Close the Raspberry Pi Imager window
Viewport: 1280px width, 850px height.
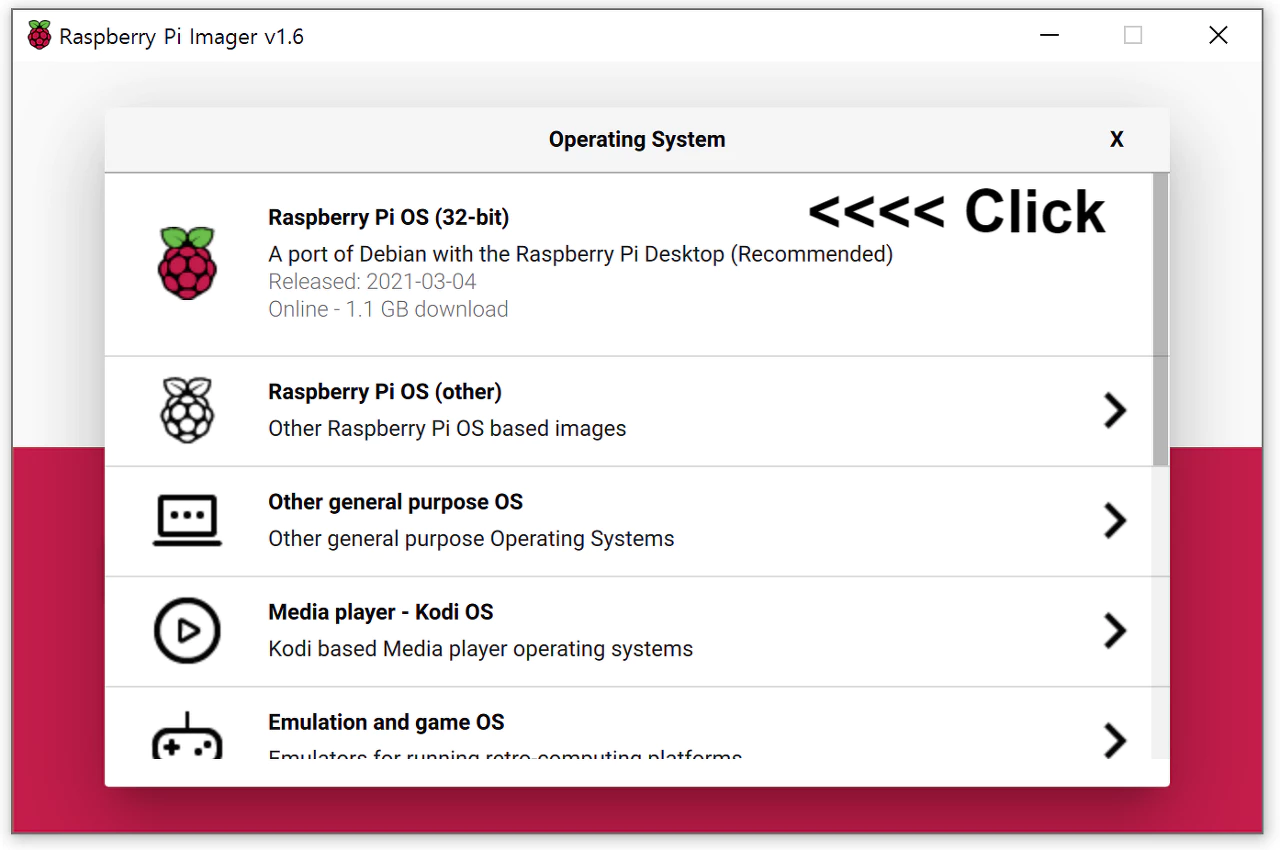click(x=1218, y=36)
